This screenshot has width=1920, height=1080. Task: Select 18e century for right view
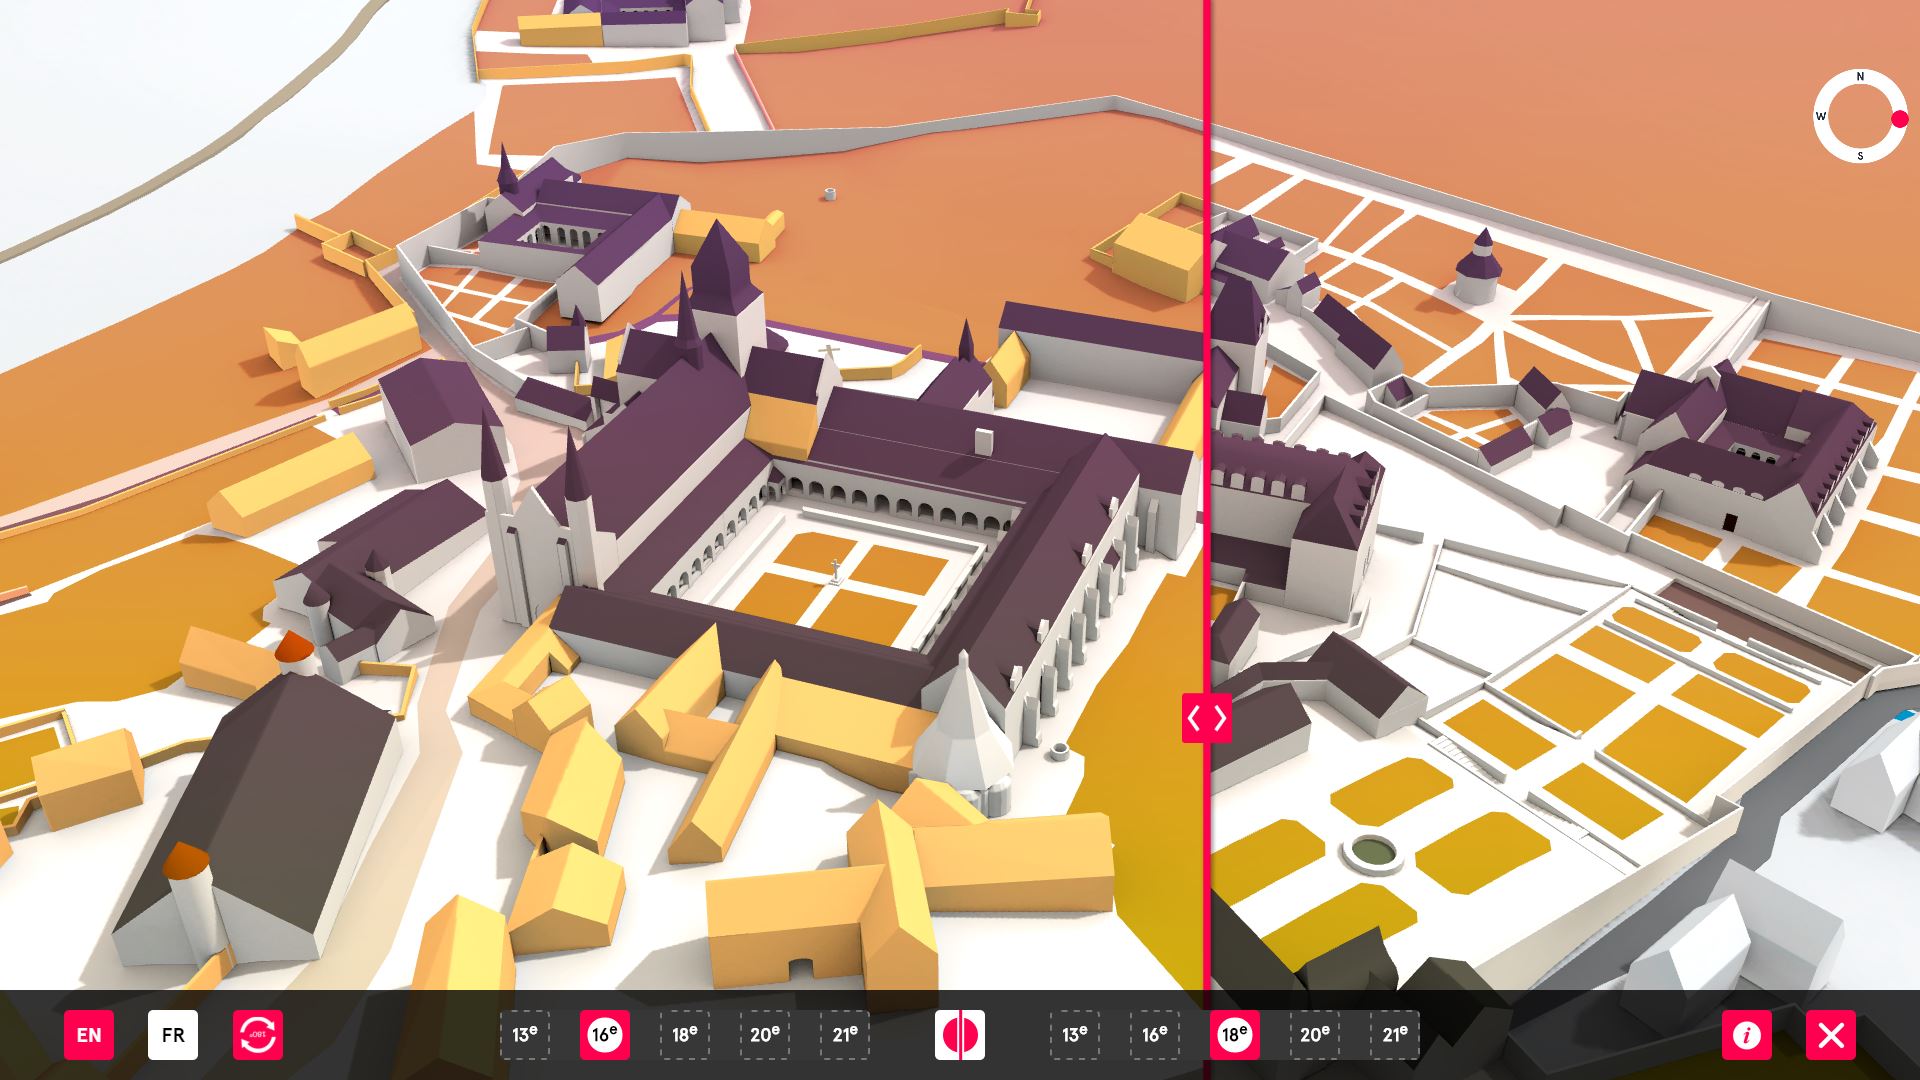(1235, 1035)
